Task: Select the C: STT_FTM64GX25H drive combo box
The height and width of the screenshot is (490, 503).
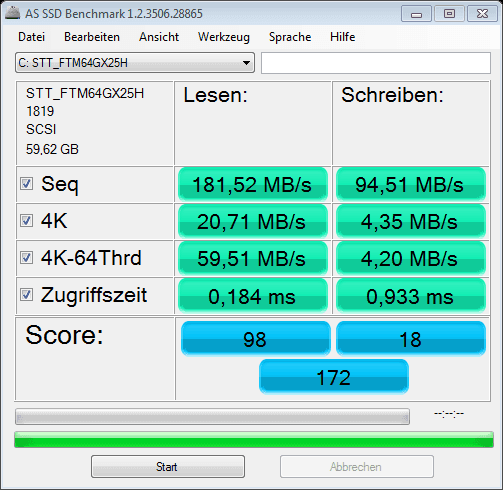Action: coord(135,63)
